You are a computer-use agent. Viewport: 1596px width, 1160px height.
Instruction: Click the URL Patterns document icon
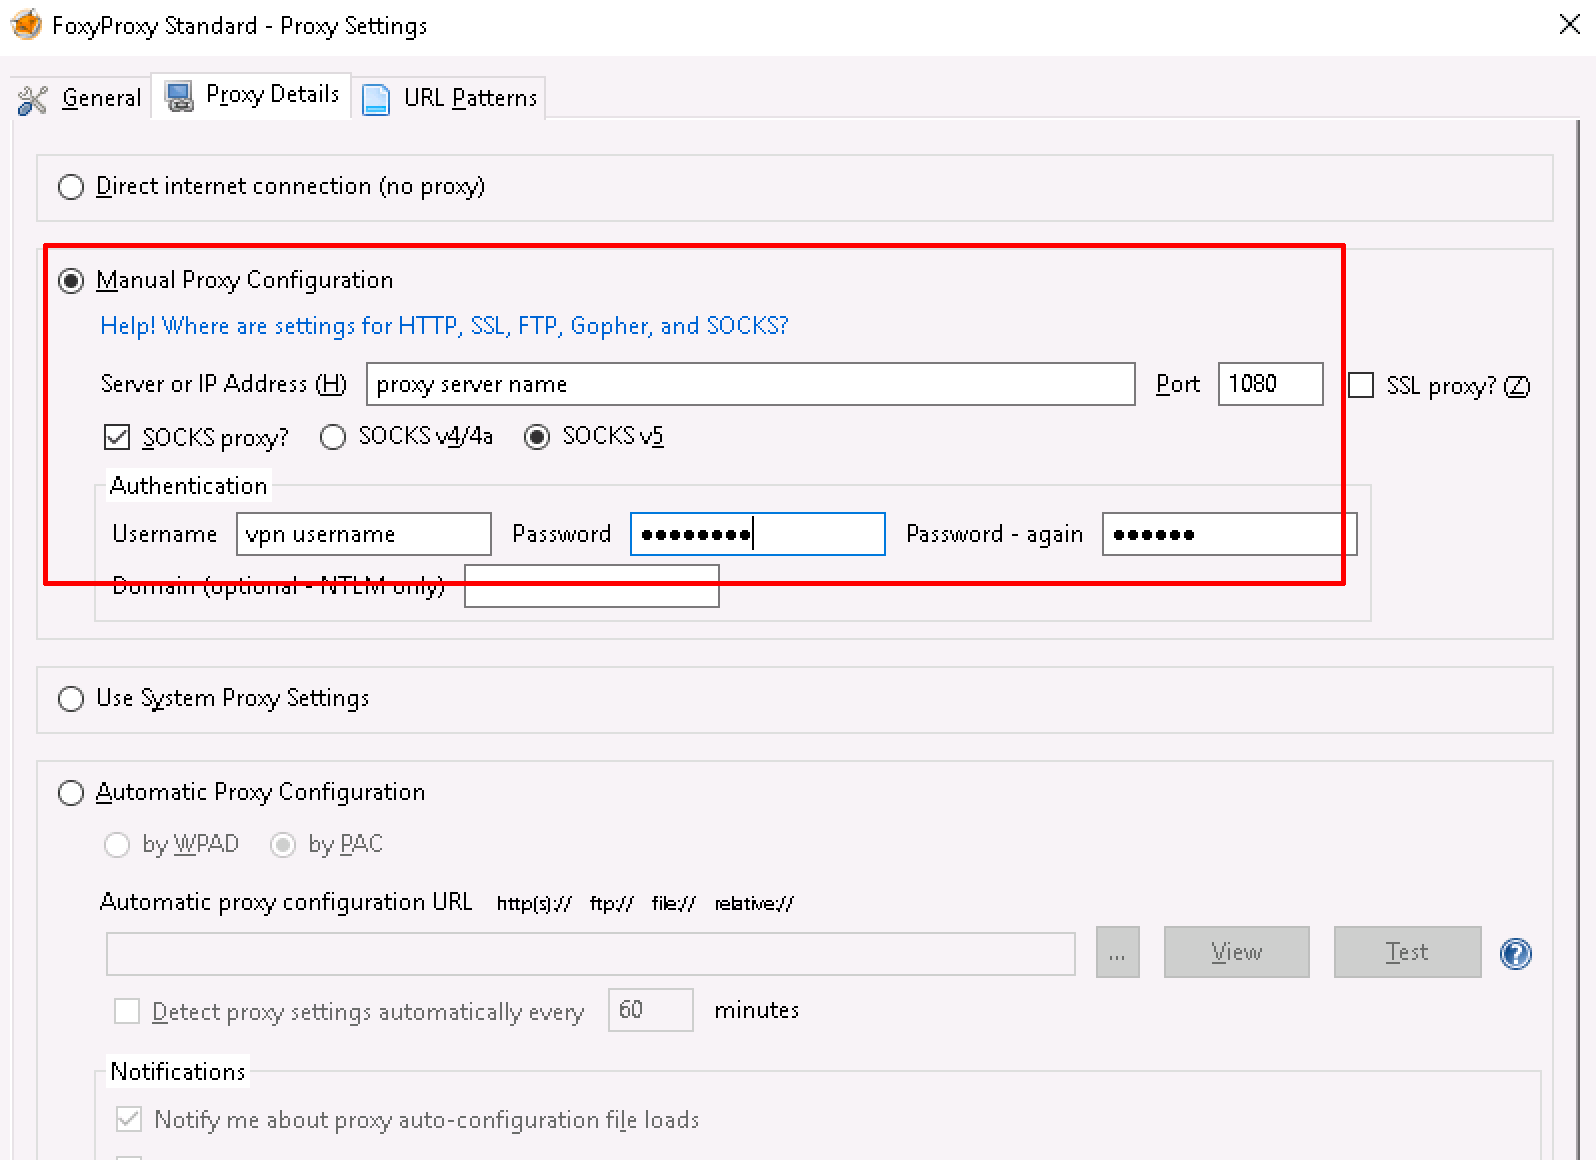point(375,99)
